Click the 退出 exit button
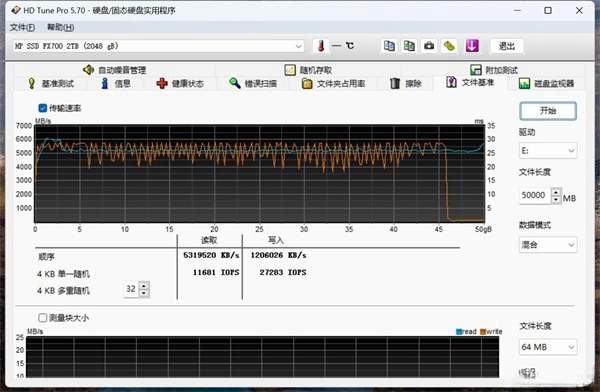Screen dimensions: 600x392 click(507, 46)
